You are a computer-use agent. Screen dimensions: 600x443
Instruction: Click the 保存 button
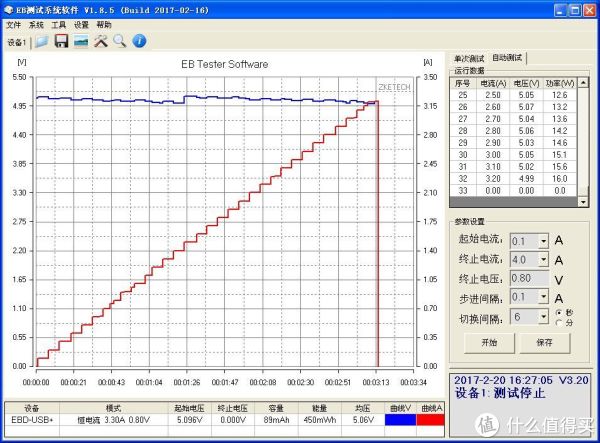point(545,343)
